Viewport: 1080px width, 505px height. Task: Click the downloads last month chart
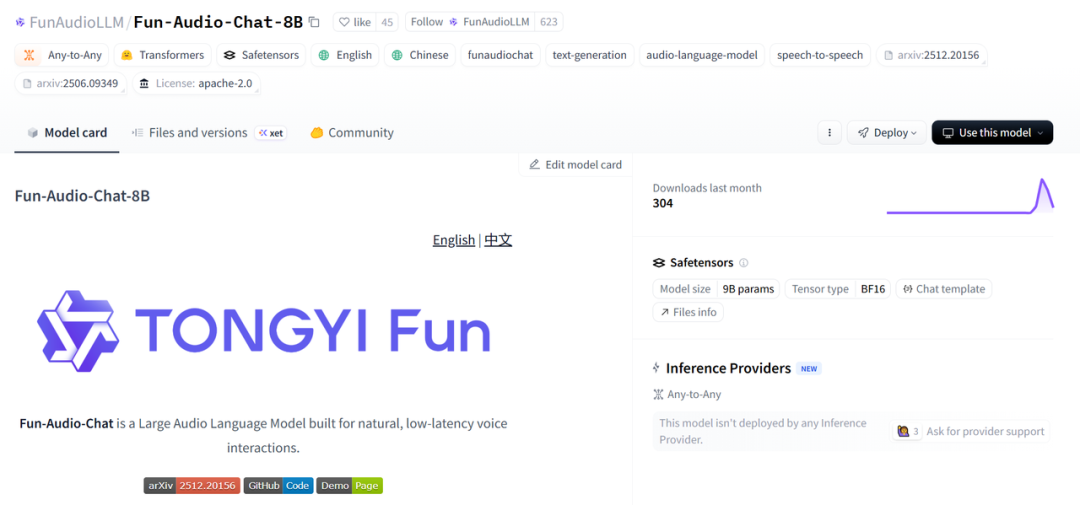970,196
